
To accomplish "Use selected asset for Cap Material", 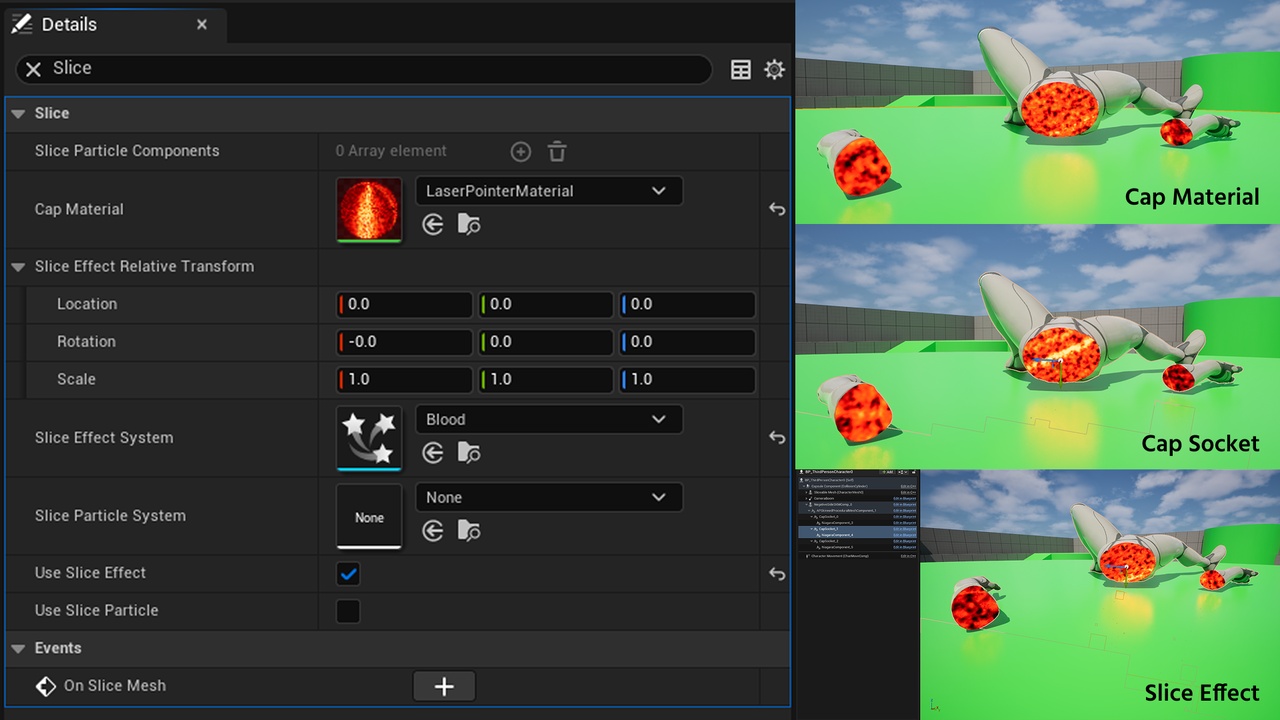I will click(x=433, y=225).
